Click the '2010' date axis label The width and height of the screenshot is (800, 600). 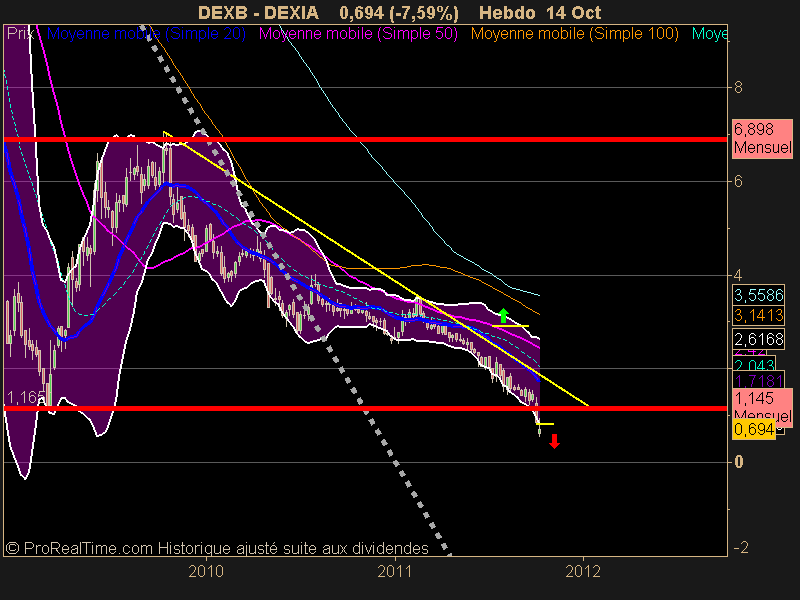206,571
